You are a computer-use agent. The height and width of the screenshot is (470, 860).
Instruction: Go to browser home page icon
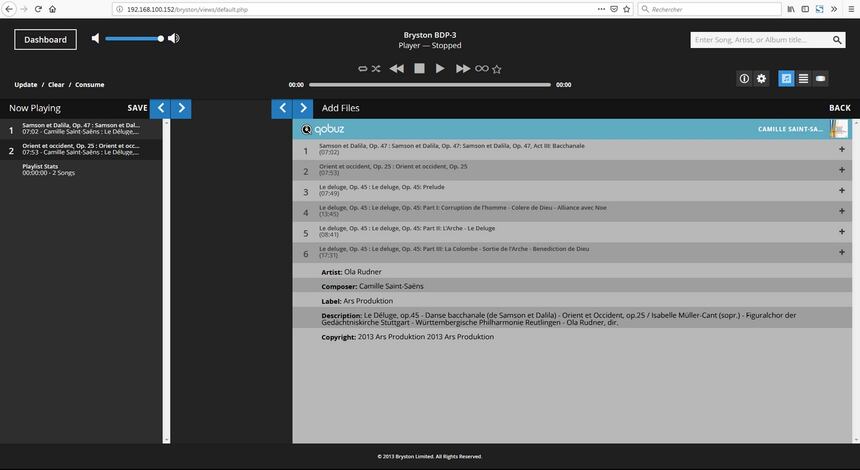53,9
